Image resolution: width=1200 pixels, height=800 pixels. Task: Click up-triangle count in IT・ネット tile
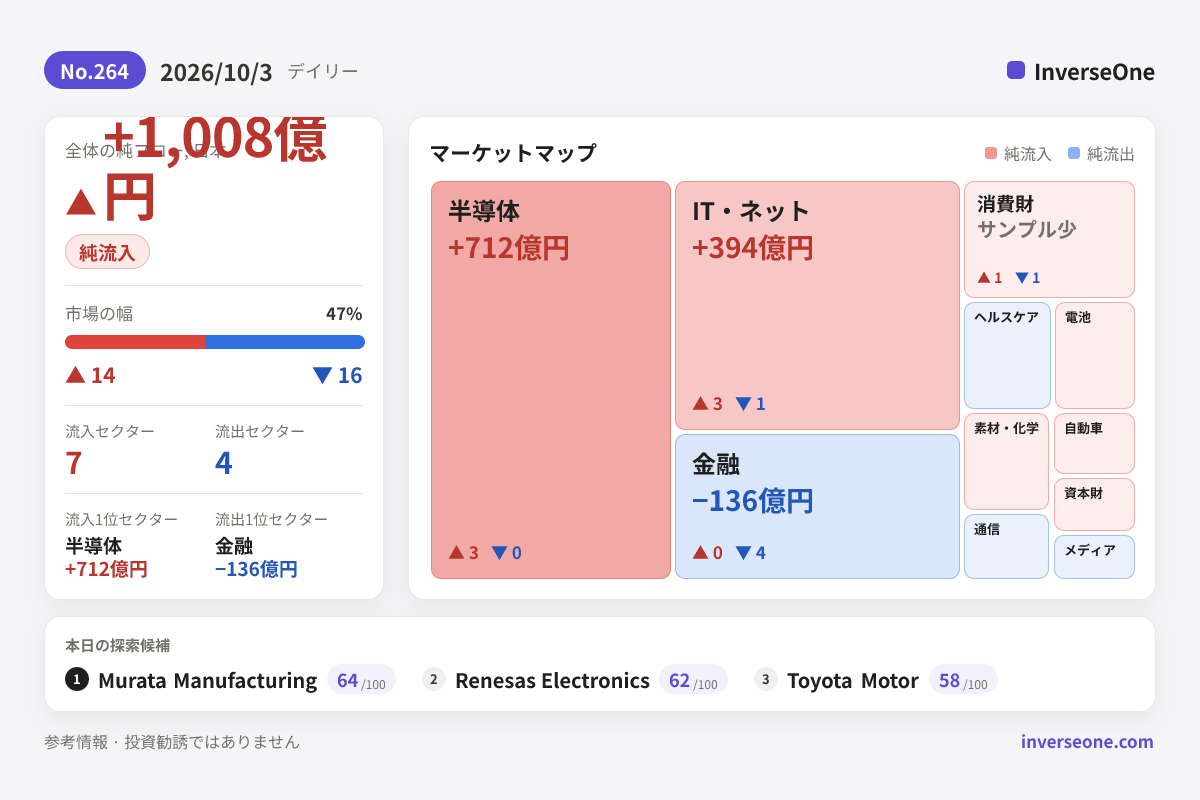click(x=707, y=404)
